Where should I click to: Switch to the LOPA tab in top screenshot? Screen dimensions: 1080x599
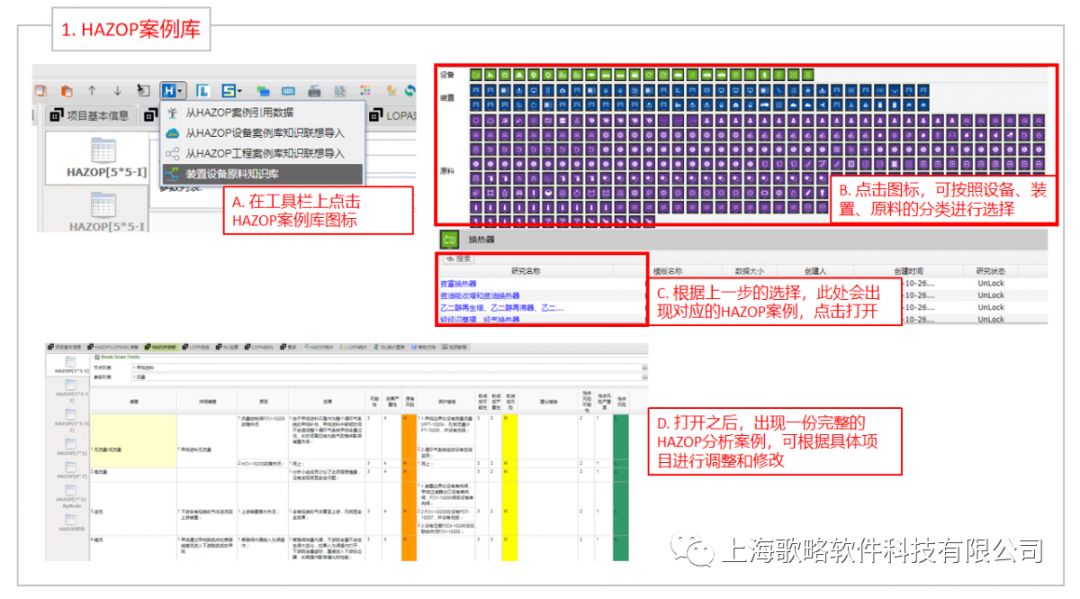pyautogui.click(x=393, y=116)
